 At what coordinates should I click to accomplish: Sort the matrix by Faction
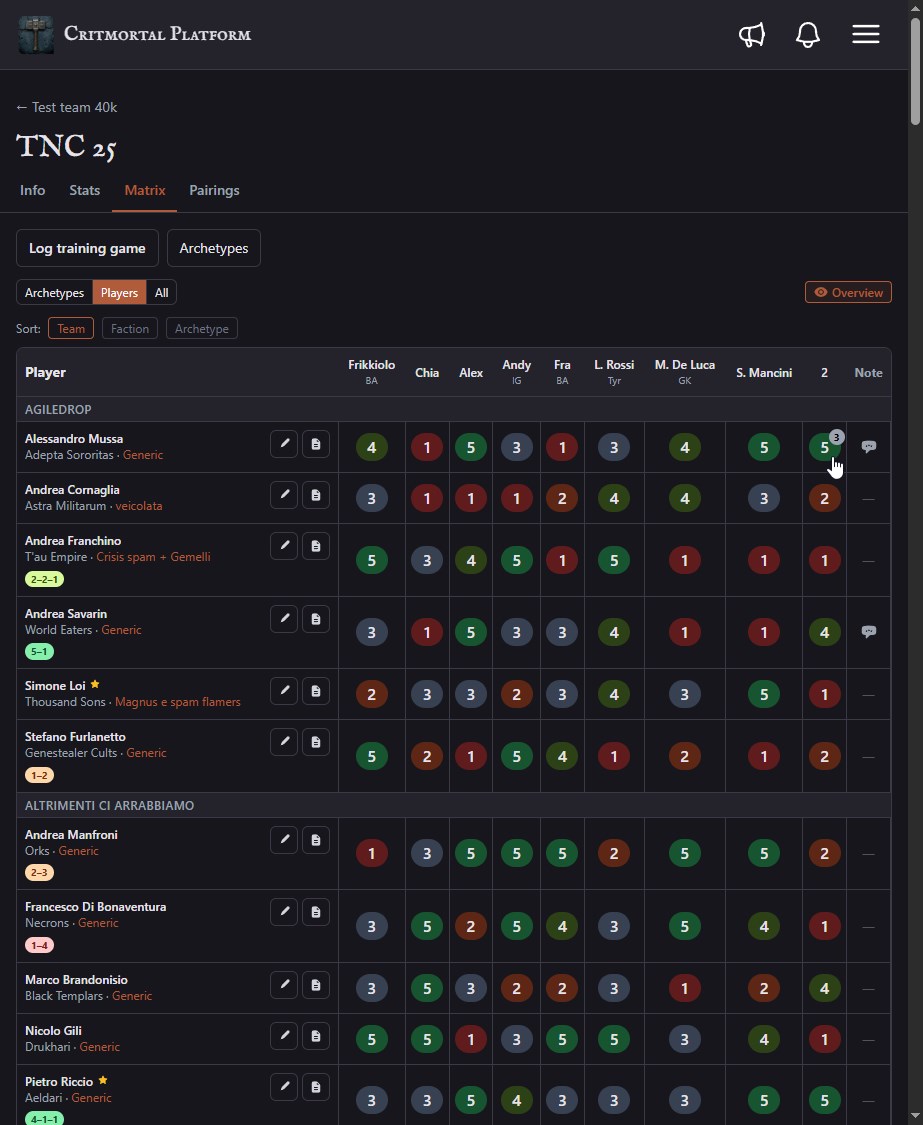tap(130, 329)
